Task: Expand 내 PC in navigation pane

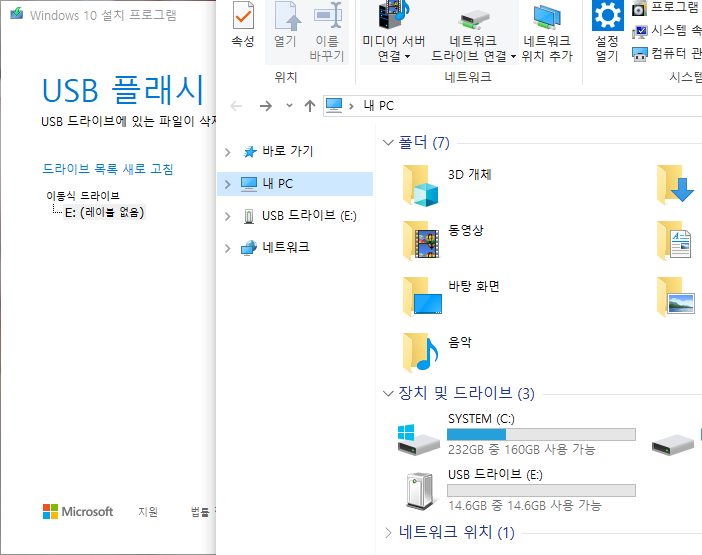Action: (227, 184)
